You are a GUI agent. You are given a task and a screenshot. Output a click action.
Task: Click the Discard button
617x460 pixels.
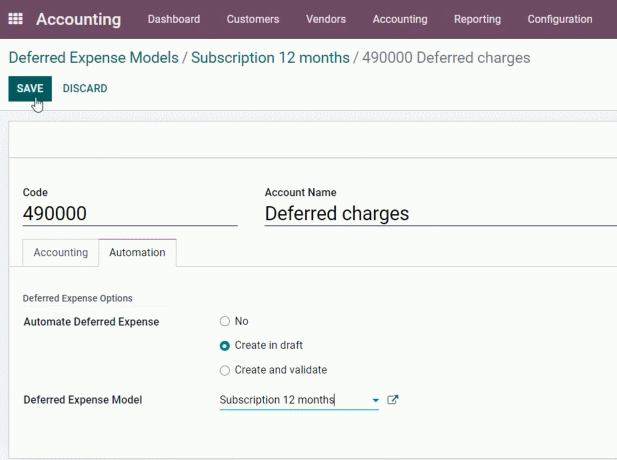pyautogui.click(x=85, y=89)
